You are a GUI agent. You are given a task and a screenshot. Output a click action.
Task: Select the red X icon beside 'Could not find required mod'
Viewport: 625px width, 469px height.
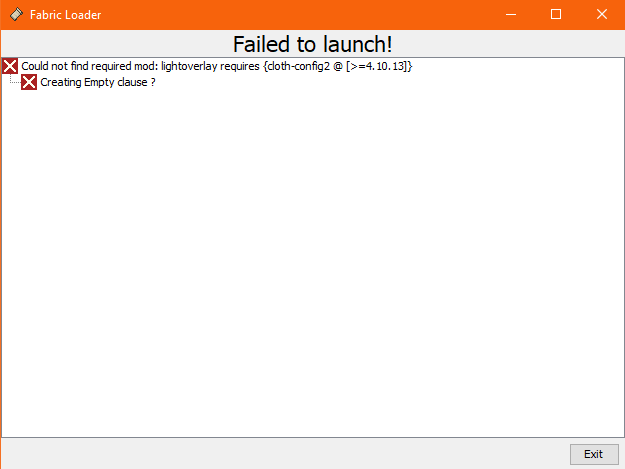click(10, 66)
